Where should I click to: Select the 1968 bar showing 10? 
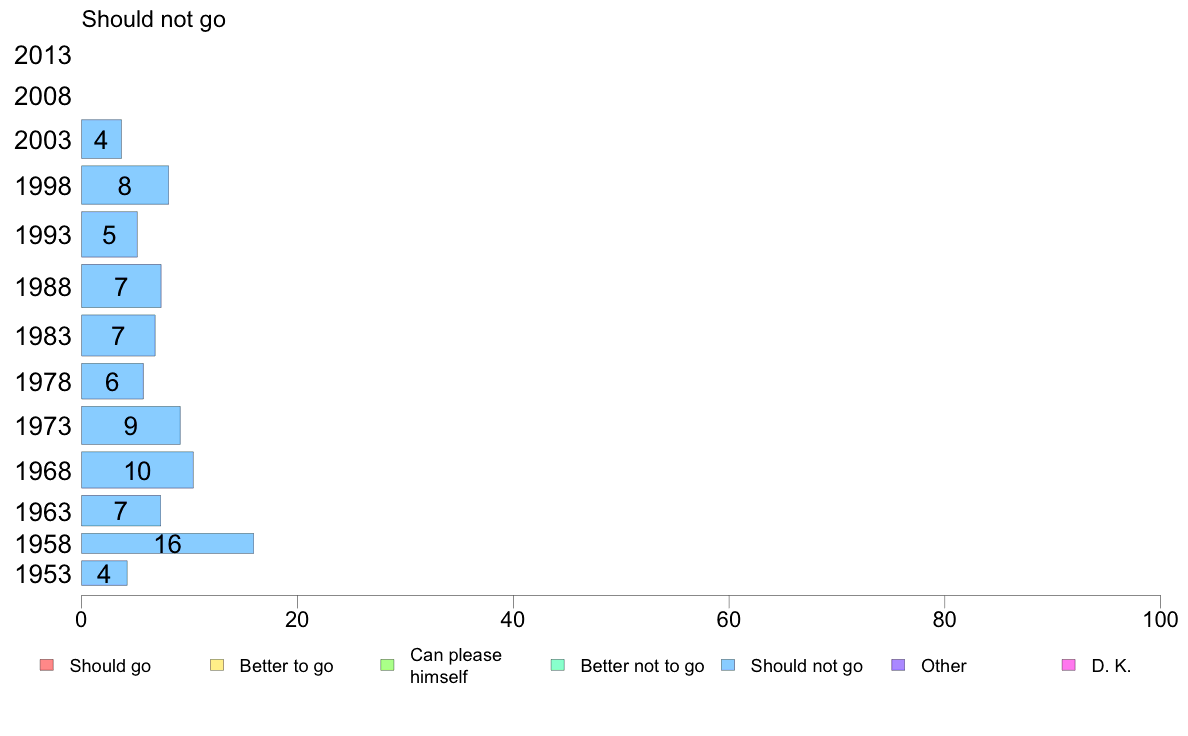[x=137, y=470]
